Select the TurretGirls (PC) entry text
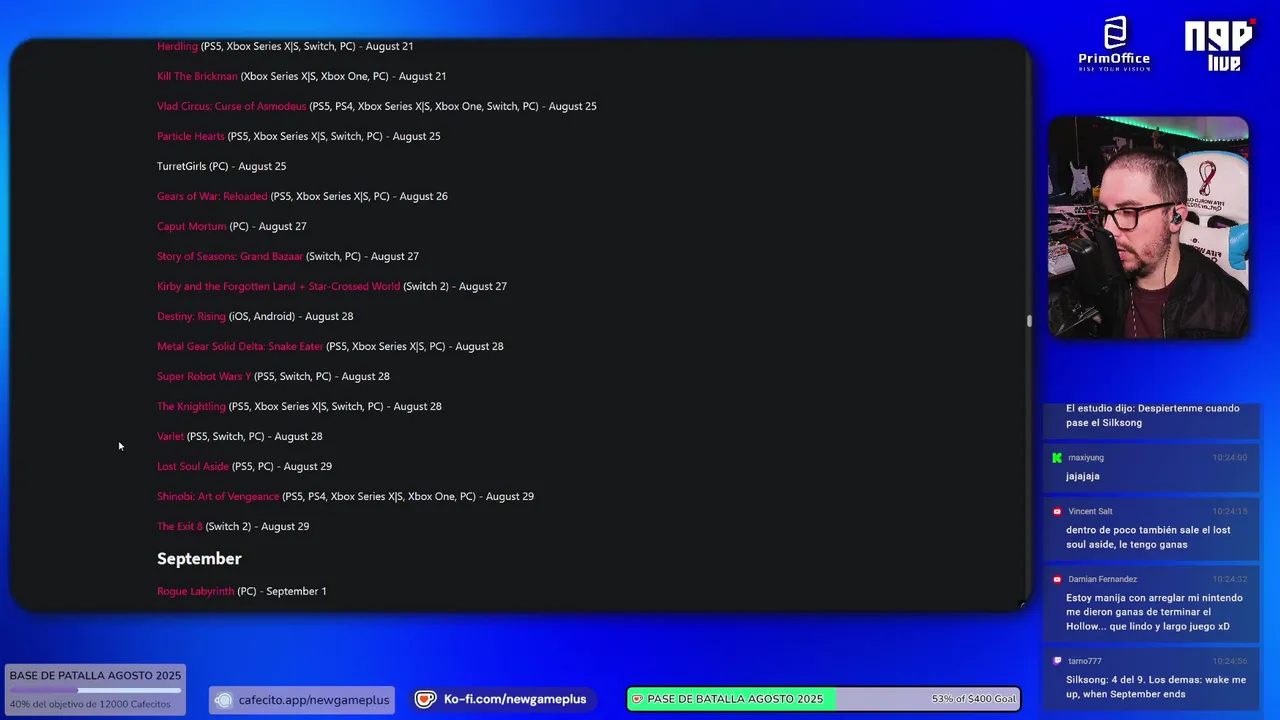Image resolution: width=1280 pixels, height=720 pixels. point(221,166)
